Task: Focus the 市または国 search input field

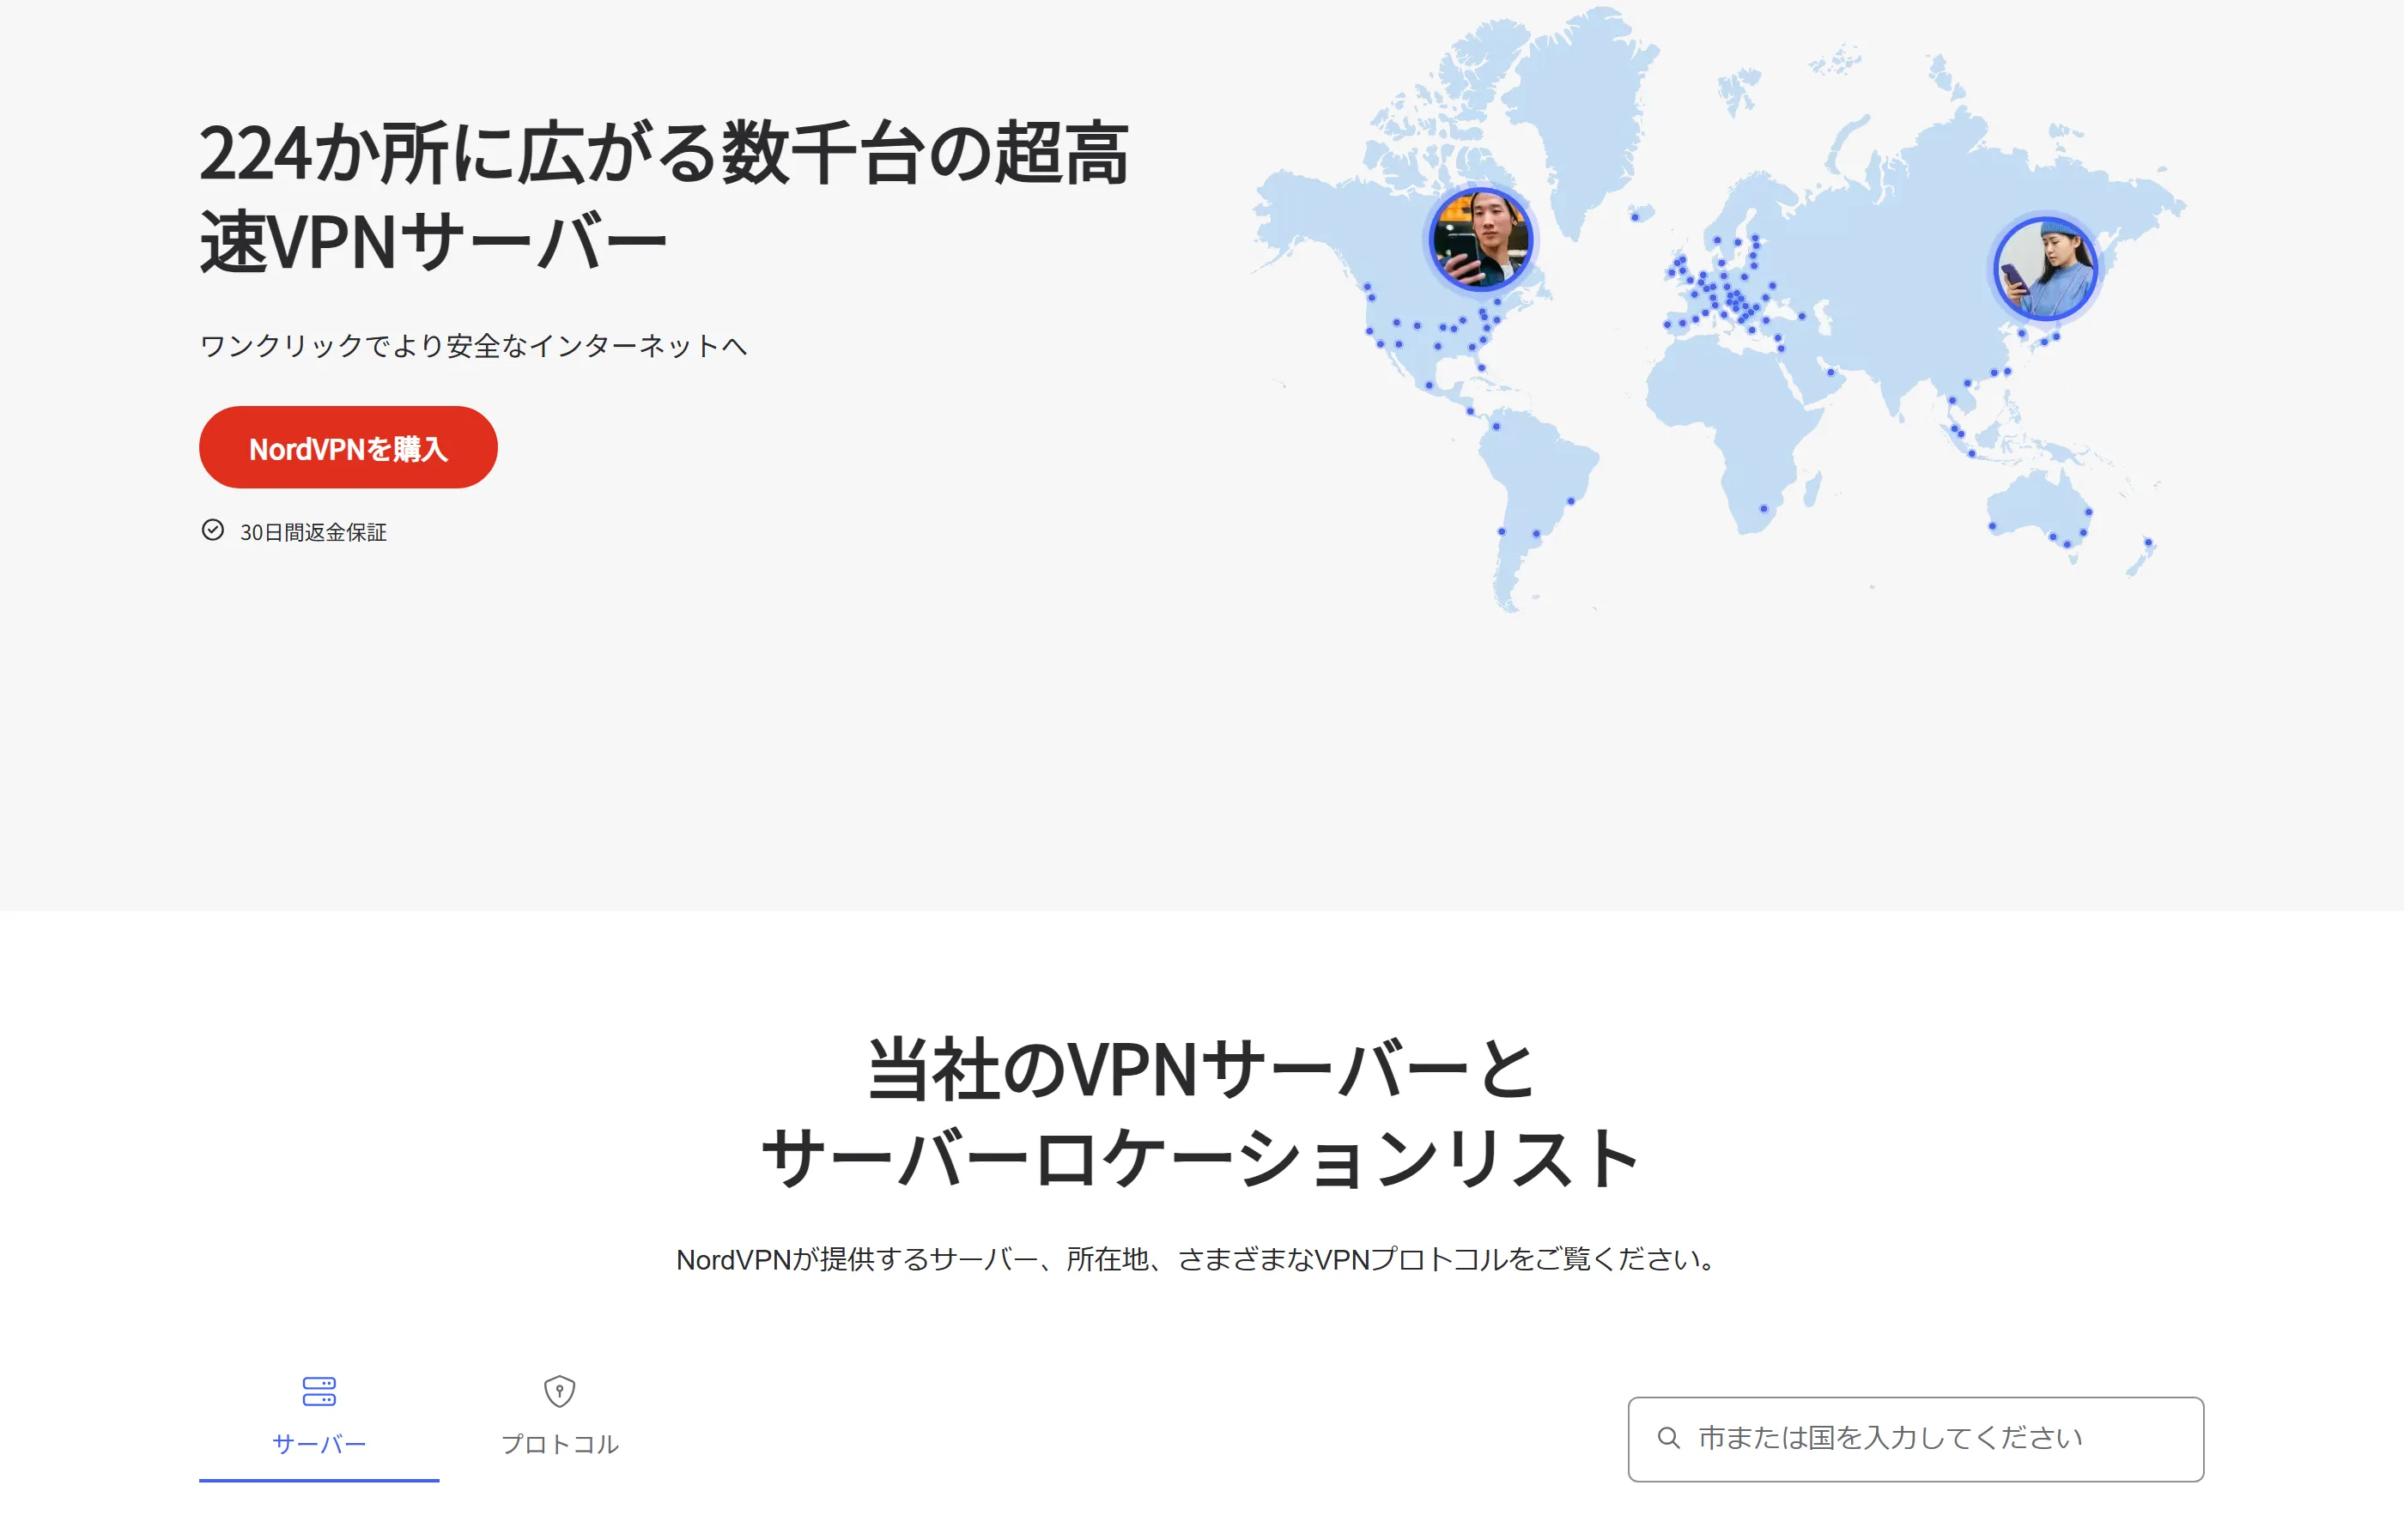Action: pos(1915,1439)
